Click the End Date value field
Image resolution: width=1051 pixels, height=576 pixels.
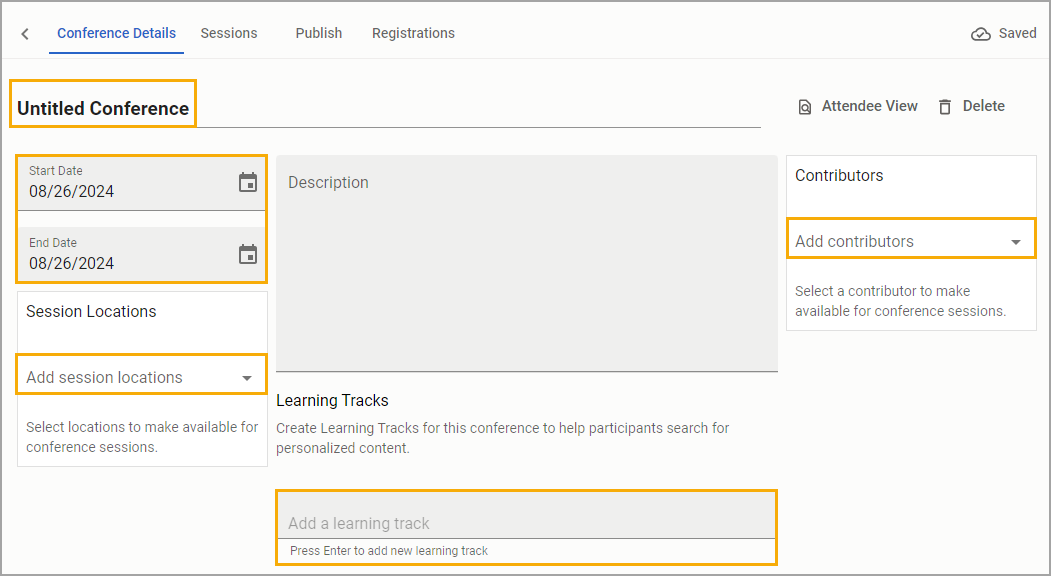pyautogui.click(x=141, y=255)
